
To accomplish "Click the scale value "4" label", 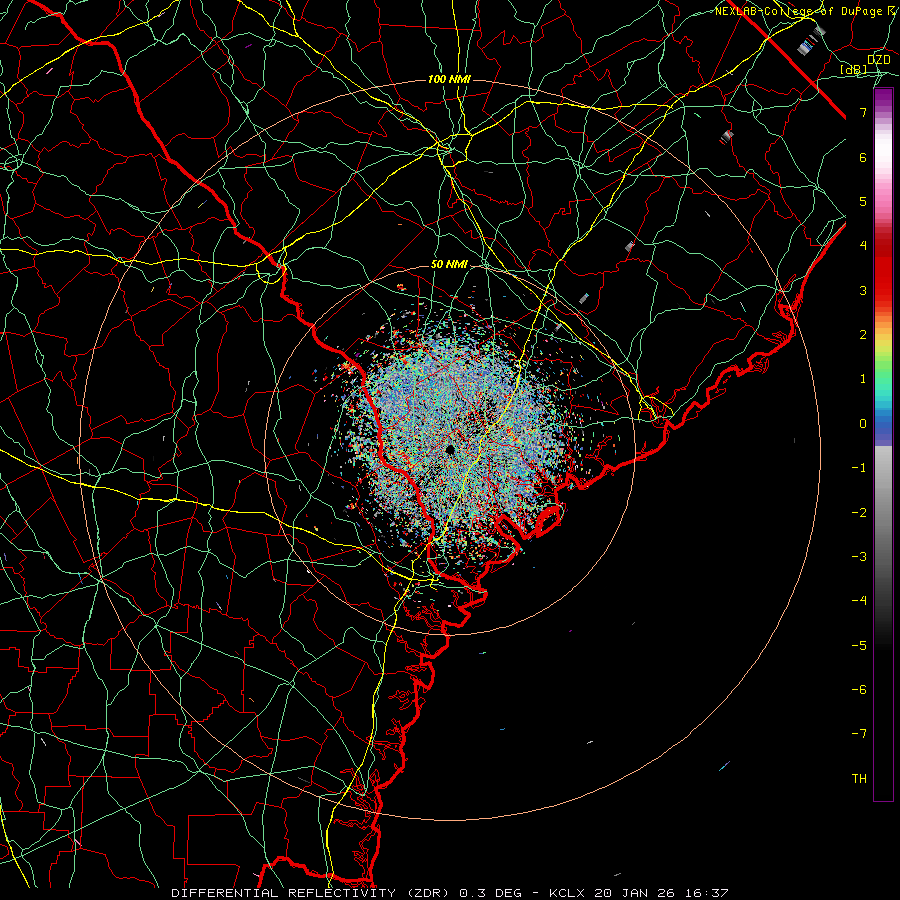I will coord(863,246).
